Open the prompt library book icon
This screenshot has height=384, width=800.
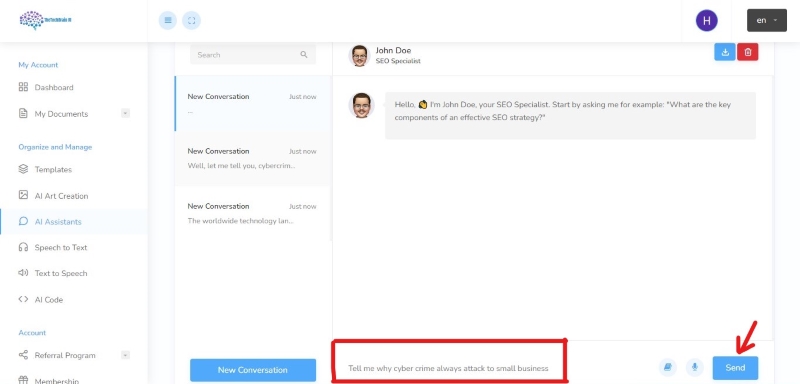tap(668, 367)
